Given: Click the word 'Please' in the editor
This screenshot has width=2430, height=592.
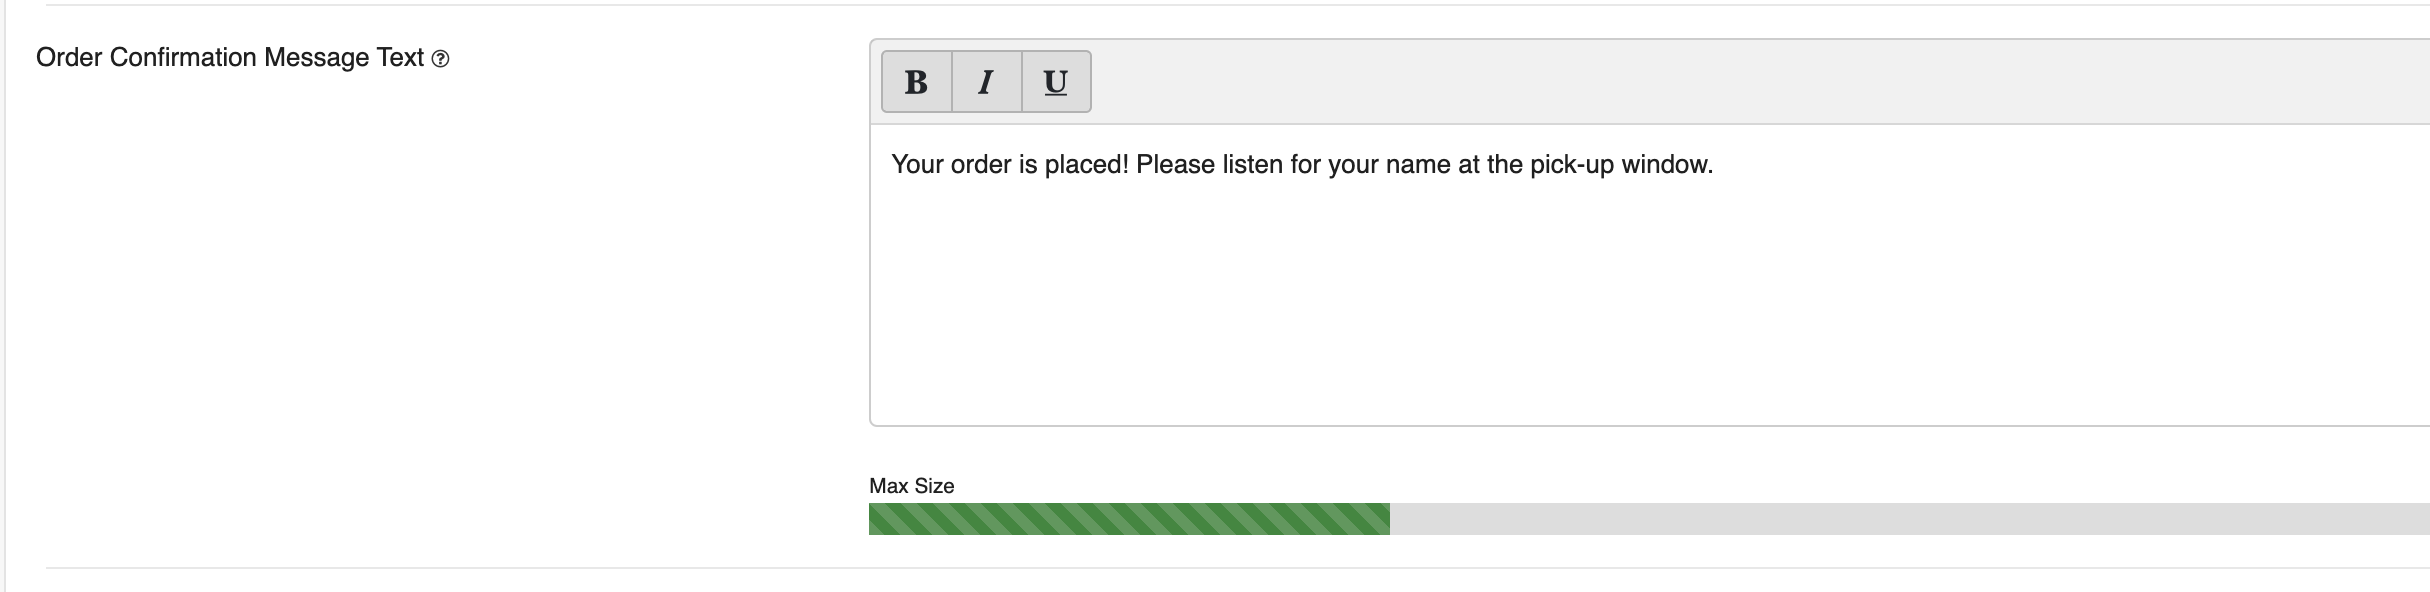Looking at the screenshot, I should pyautogui.click(x=1175, y=164).
